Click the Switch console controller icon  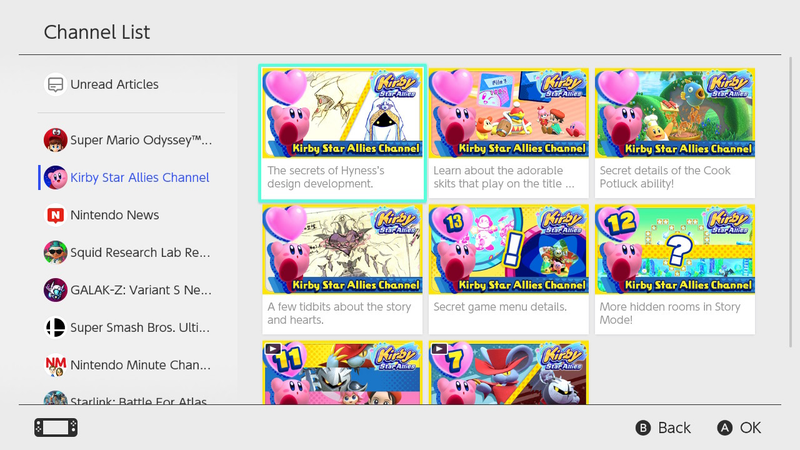[x=56, y=428]
